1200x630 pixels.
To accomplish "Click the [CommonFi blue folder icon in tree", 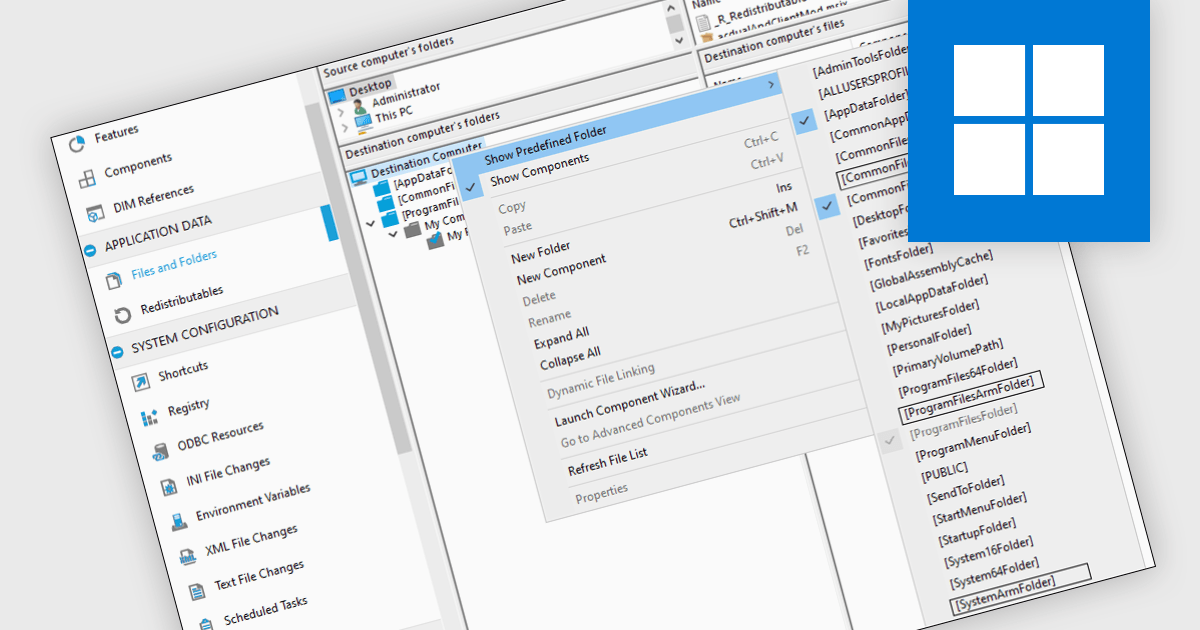I will [386, 203].
